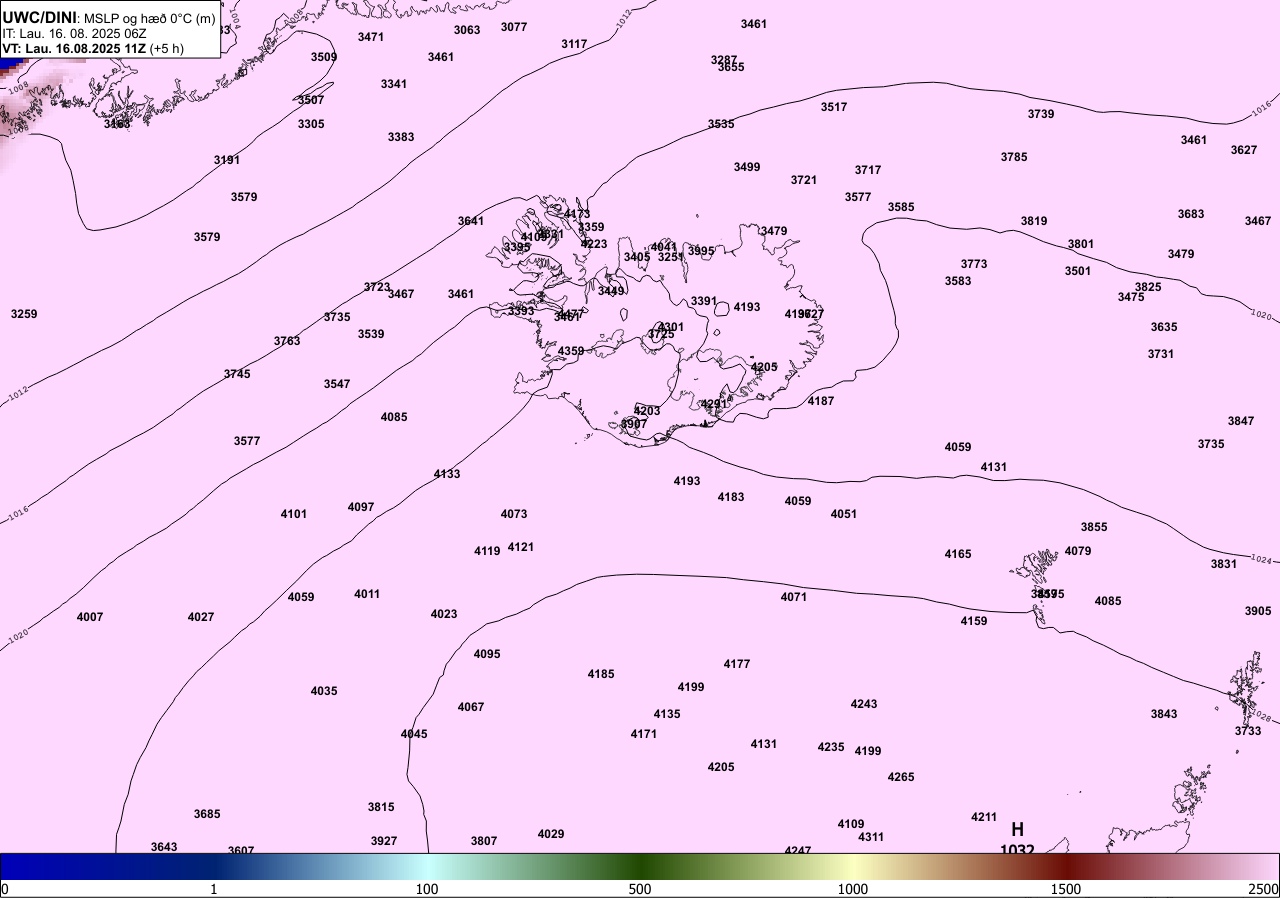Click the 3383 height value

[x=401, y=137]
